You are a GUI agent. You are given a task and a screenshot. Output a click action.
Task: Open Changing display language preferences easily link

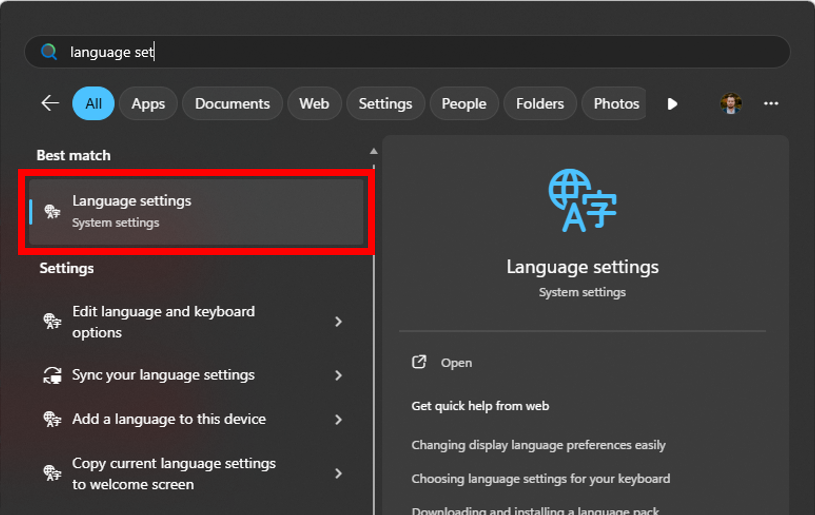click(538, 444)
